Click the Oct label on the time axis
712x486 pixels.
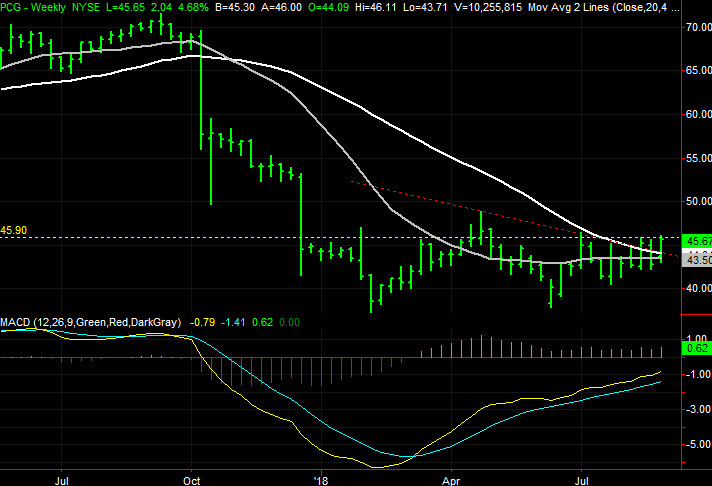(x=191, y=478)
